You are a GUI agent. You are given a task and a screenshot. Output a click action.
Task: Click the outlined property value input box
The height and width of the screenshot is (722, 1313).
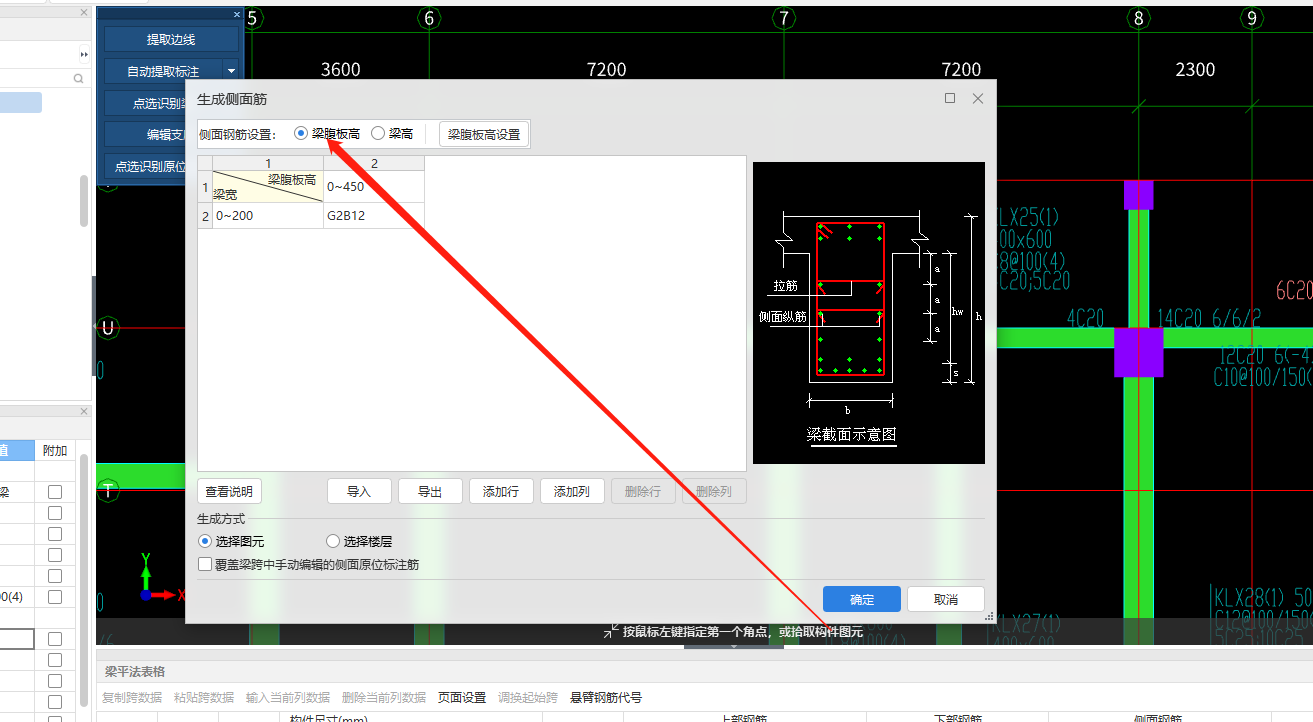(17, 639)
